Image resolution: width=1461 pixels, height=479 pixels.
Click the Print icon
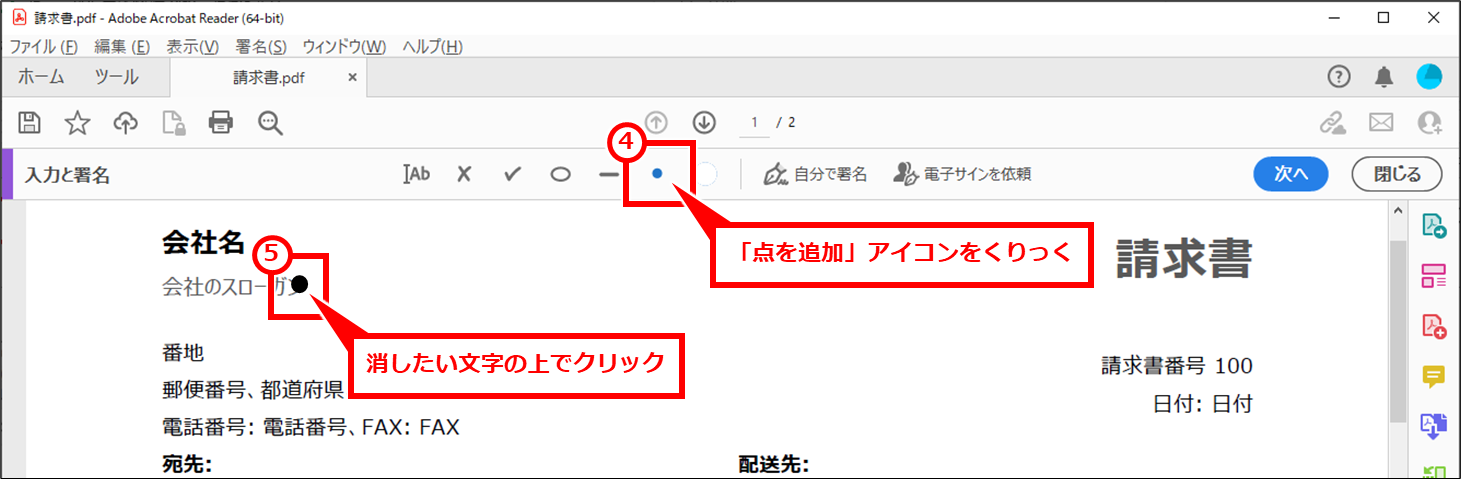coord(220,122)
